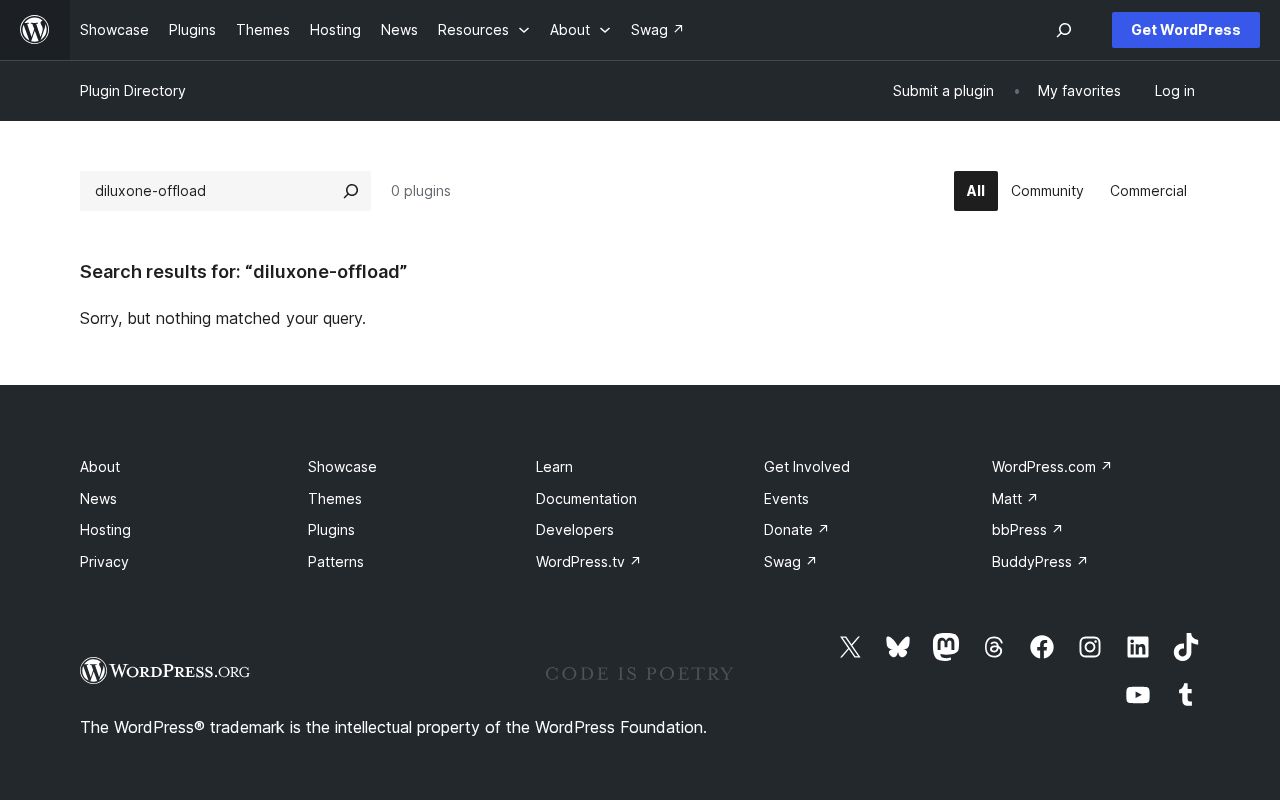Submit the plugin search with magnifier button

[x=351, y=191]
